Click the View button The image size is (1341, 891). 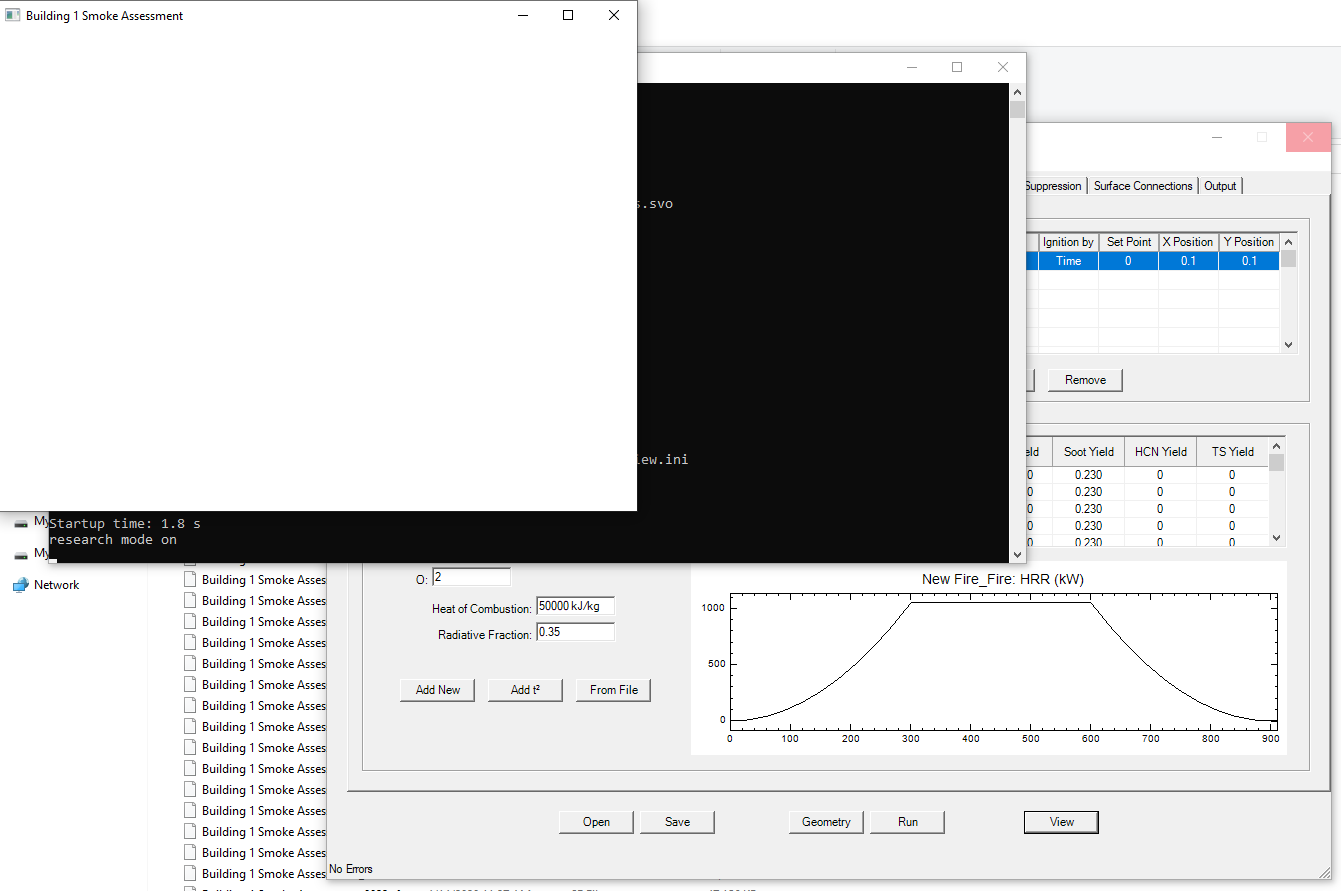point(1060,821)
